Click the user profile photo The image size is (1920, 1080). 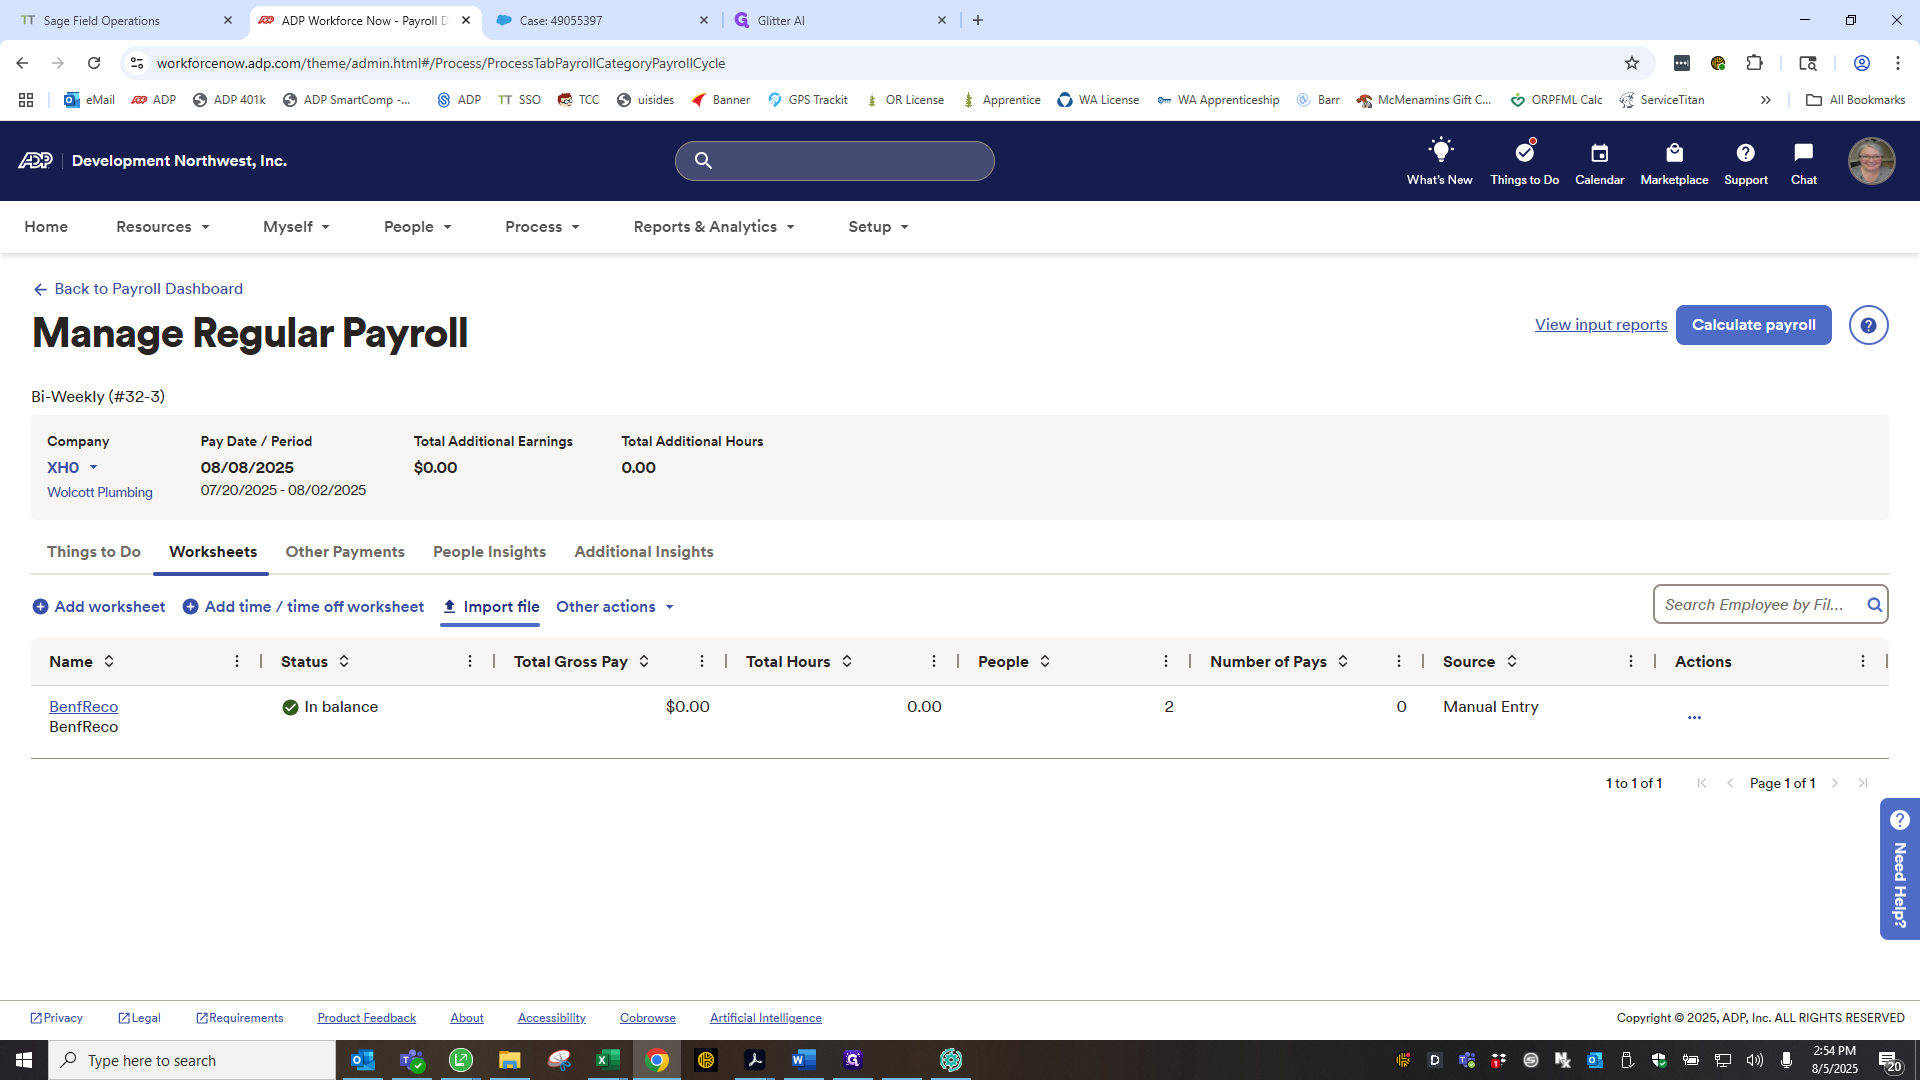1871,161
